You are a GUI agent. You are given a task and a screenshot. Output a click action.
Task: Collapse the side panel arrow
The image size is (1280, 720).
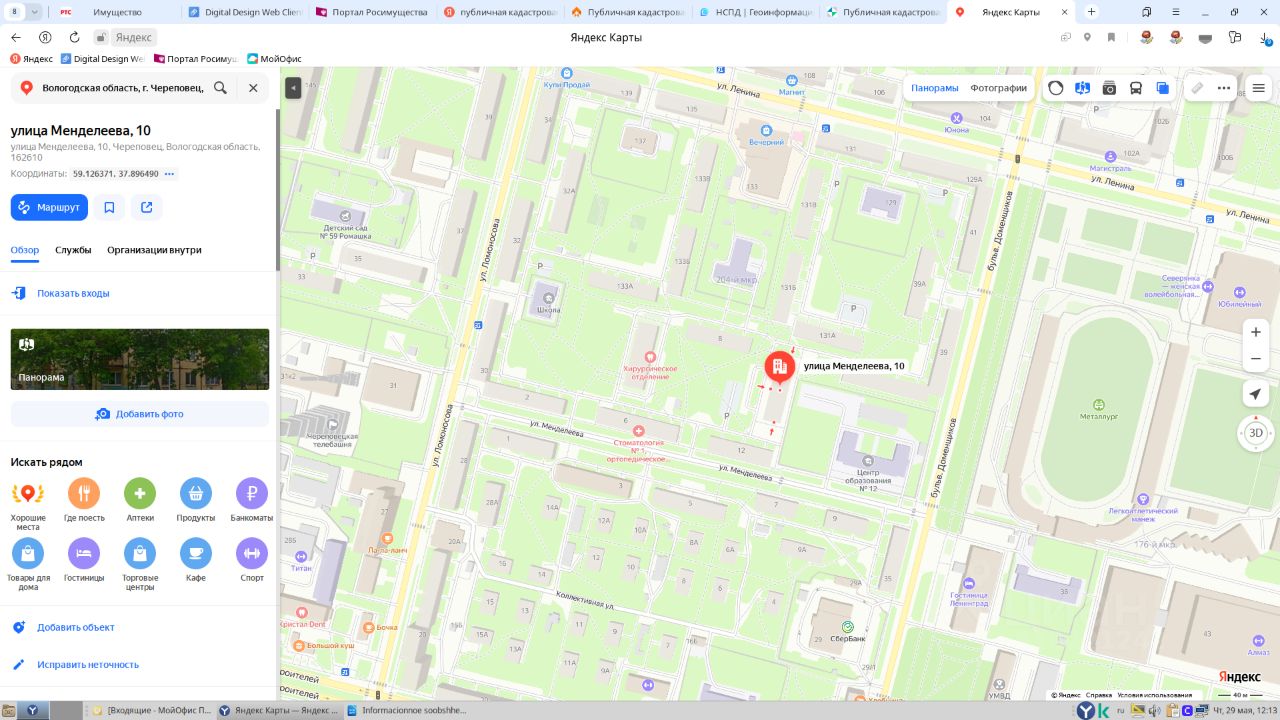293,88
